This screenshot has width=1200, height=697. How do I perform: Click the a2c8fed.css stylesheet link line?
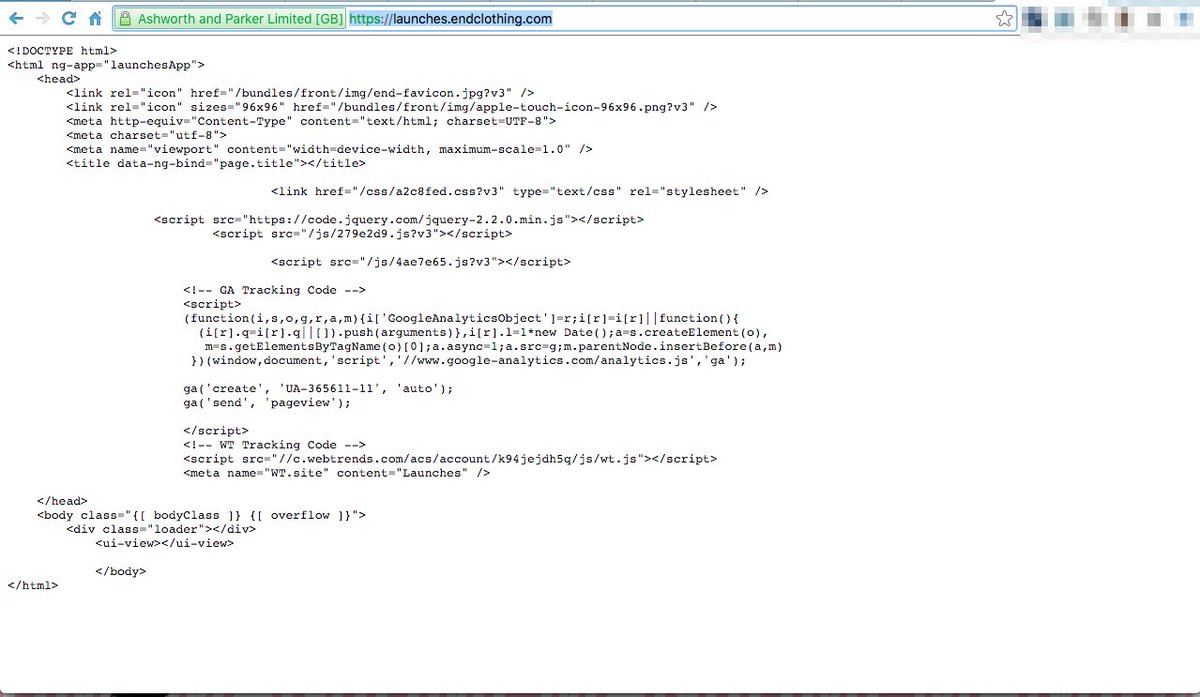pyautogui.click(x=520, y=191)
